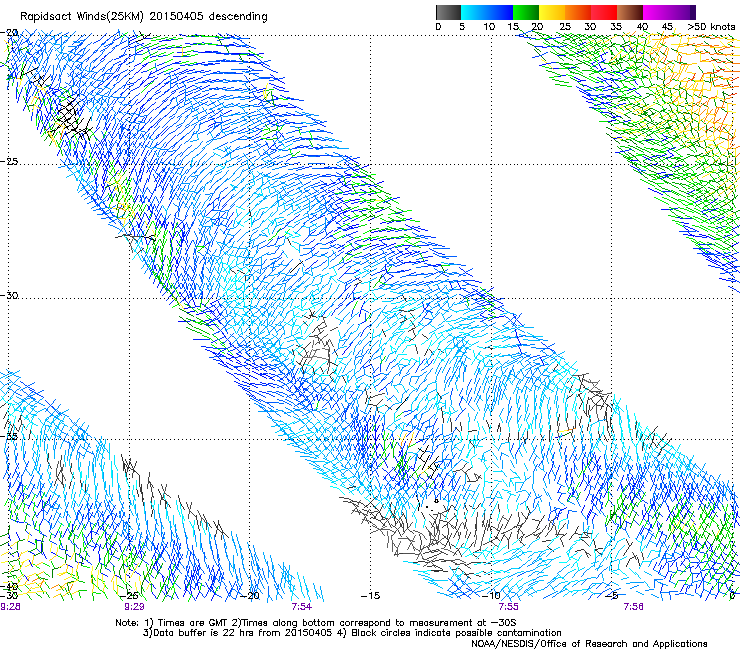
Task: Click the -30 latitude label on left axis
Action: pos(9,295)
